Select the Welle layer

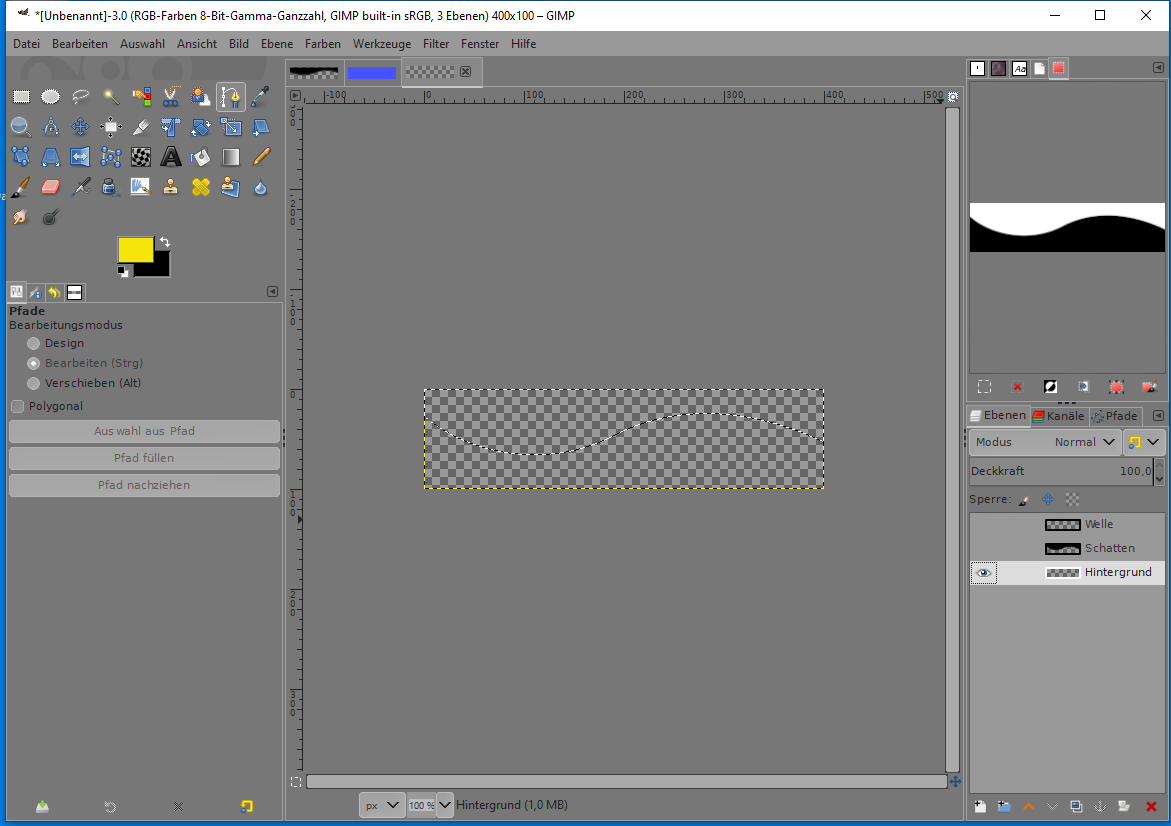coord(1098,524)
